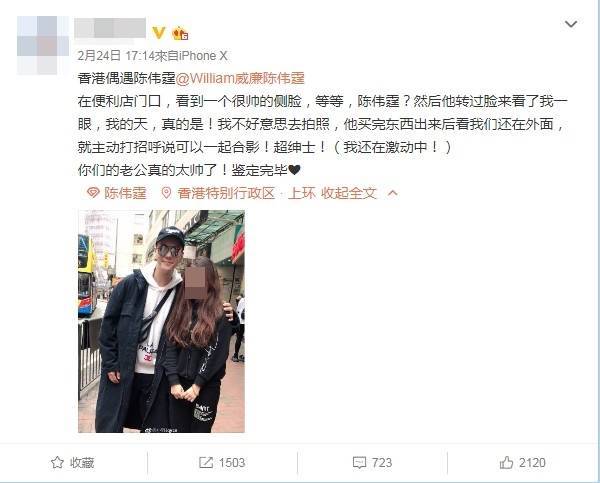
Task: Click the membership crown badge icon
Action: click(180, 33)
